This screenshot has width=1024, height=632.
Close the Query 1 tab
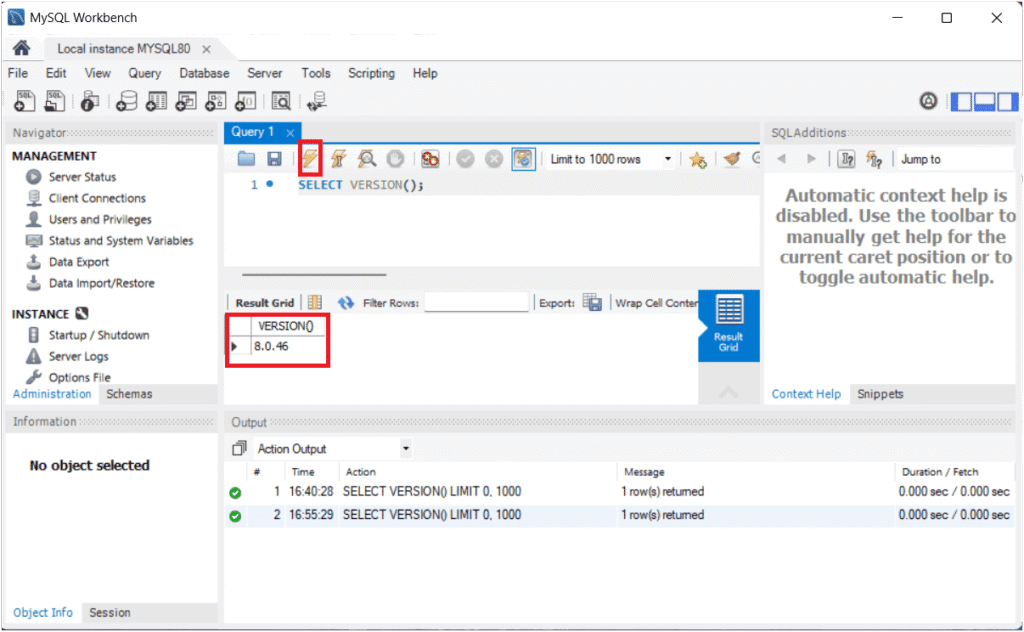tap(290, 133)
